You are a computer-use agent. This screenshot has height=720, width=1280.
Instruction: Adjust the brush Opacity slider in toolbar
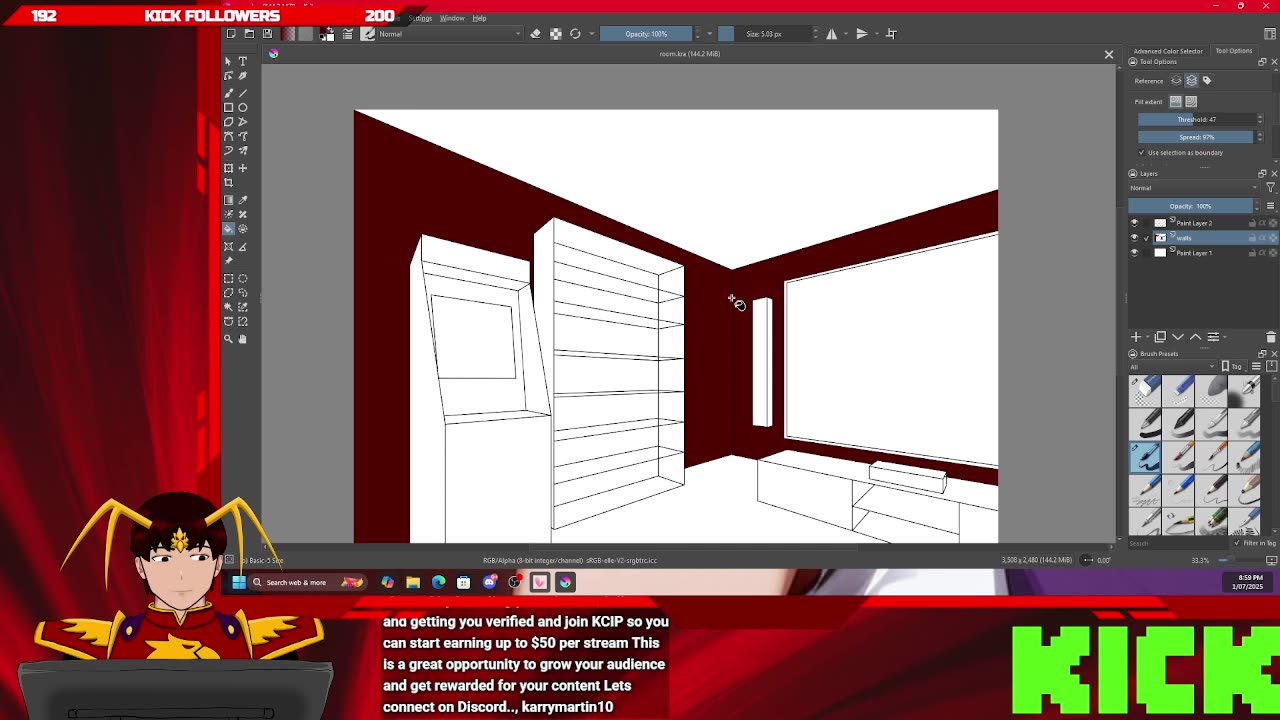646,34
